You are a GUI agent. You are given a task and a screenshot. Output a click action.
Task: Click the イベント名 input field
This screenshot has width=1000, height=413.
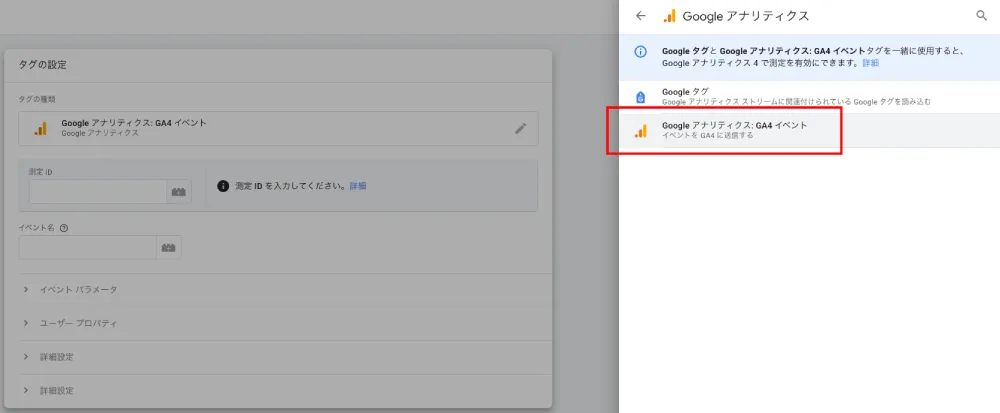[x=87, y=247]
